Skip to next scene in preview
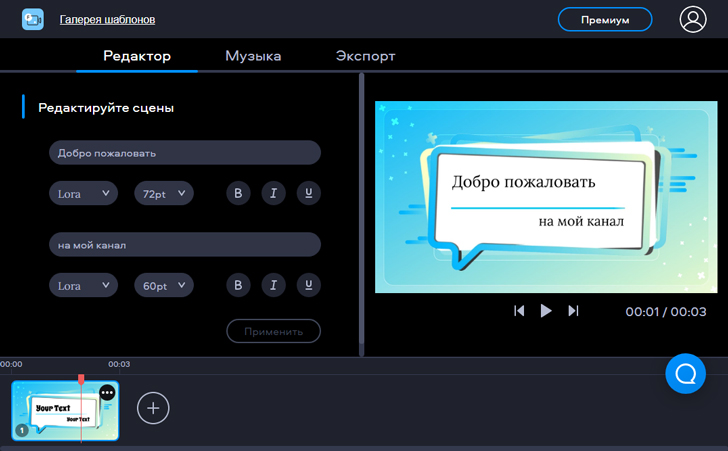728x451 pixels. [x=573, y=311]
